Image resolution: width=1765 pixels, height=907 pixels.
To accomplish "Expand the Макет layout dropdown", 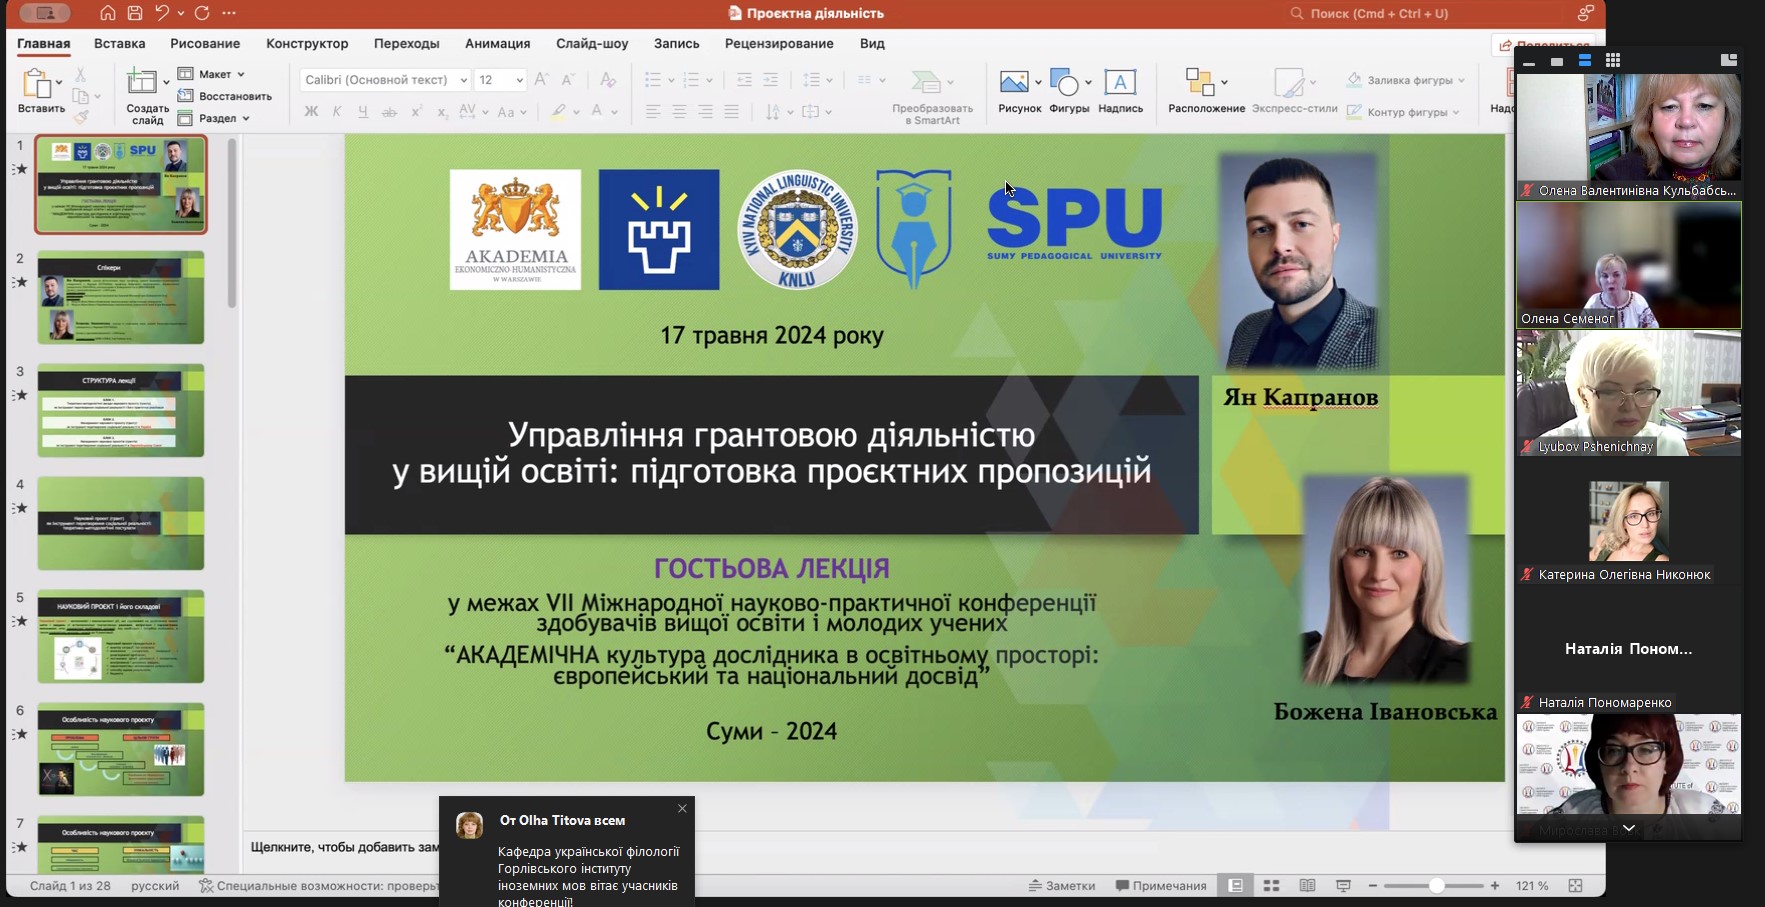I will tap(211, 74).
